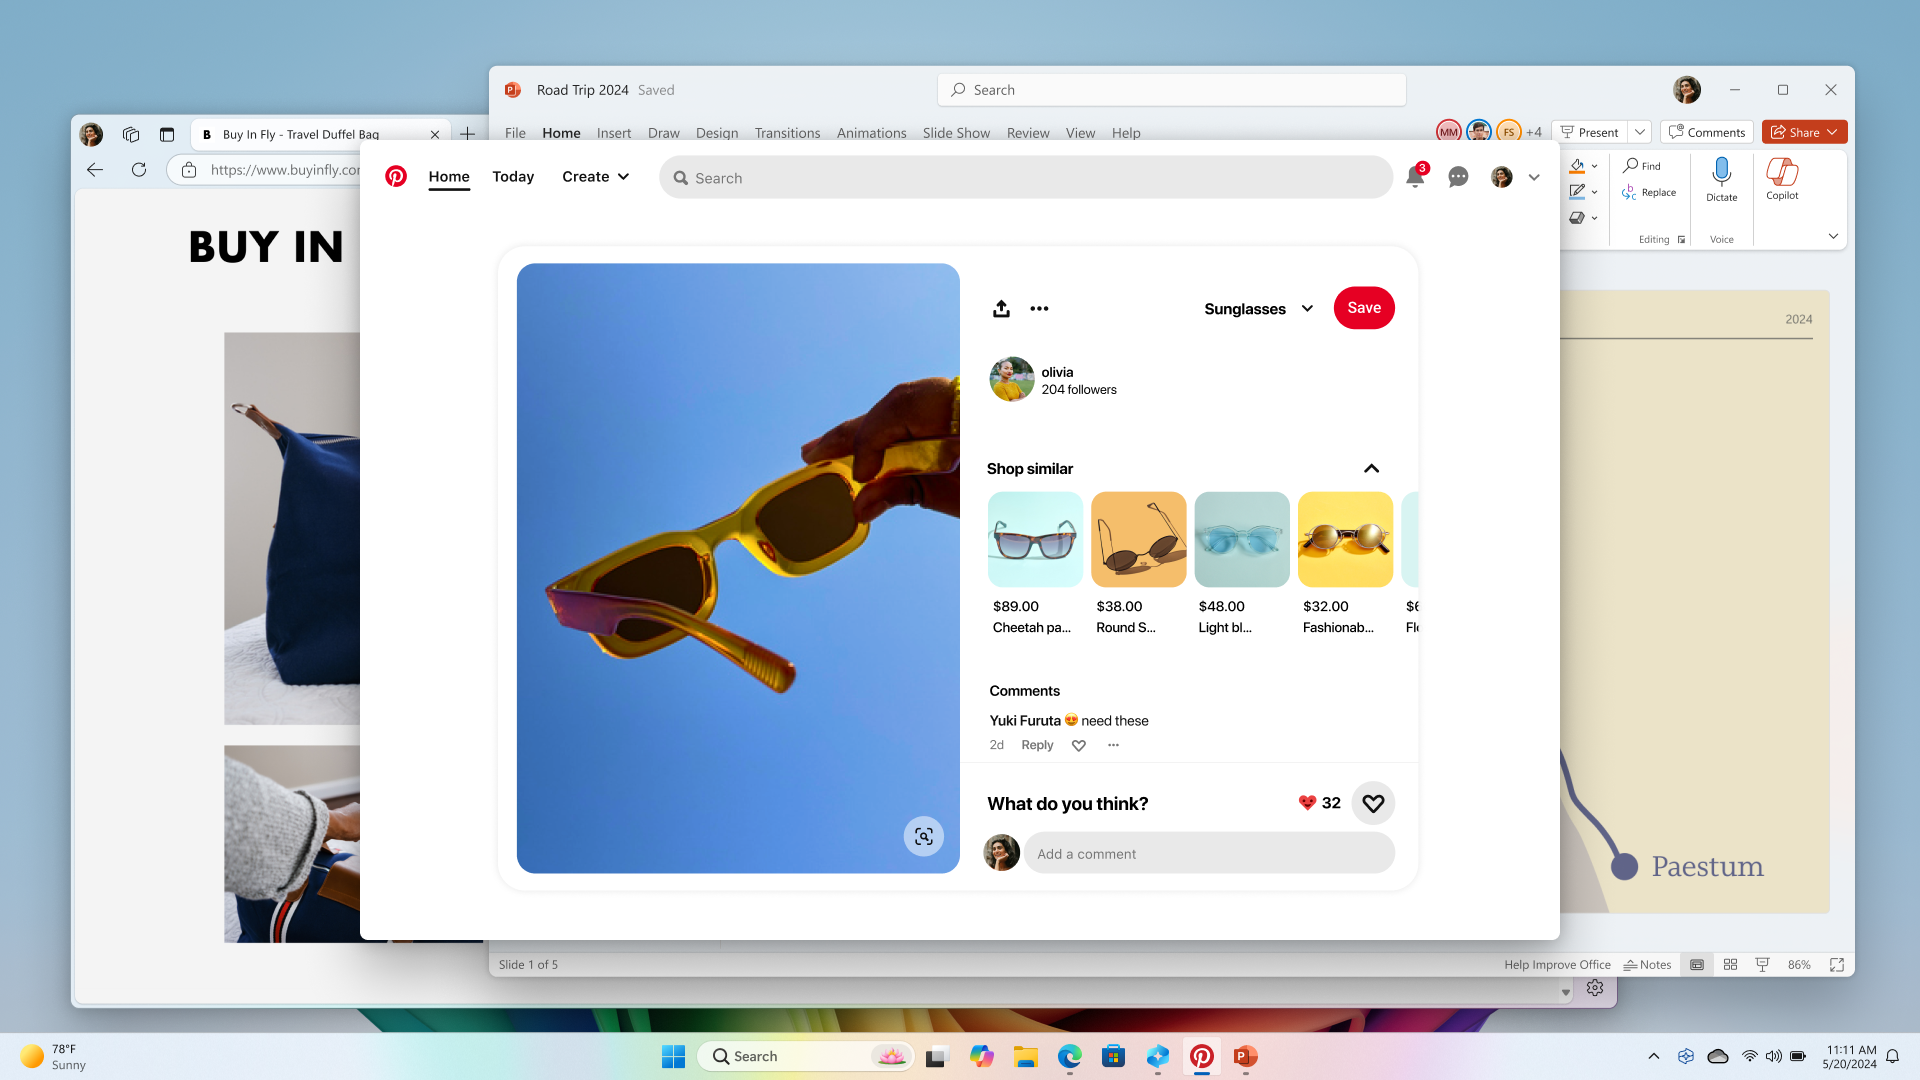Viewport: 1920px width, 1080px height.
Task: Collapse Shop similar section chevron
Action: (x=1371, y=469)
